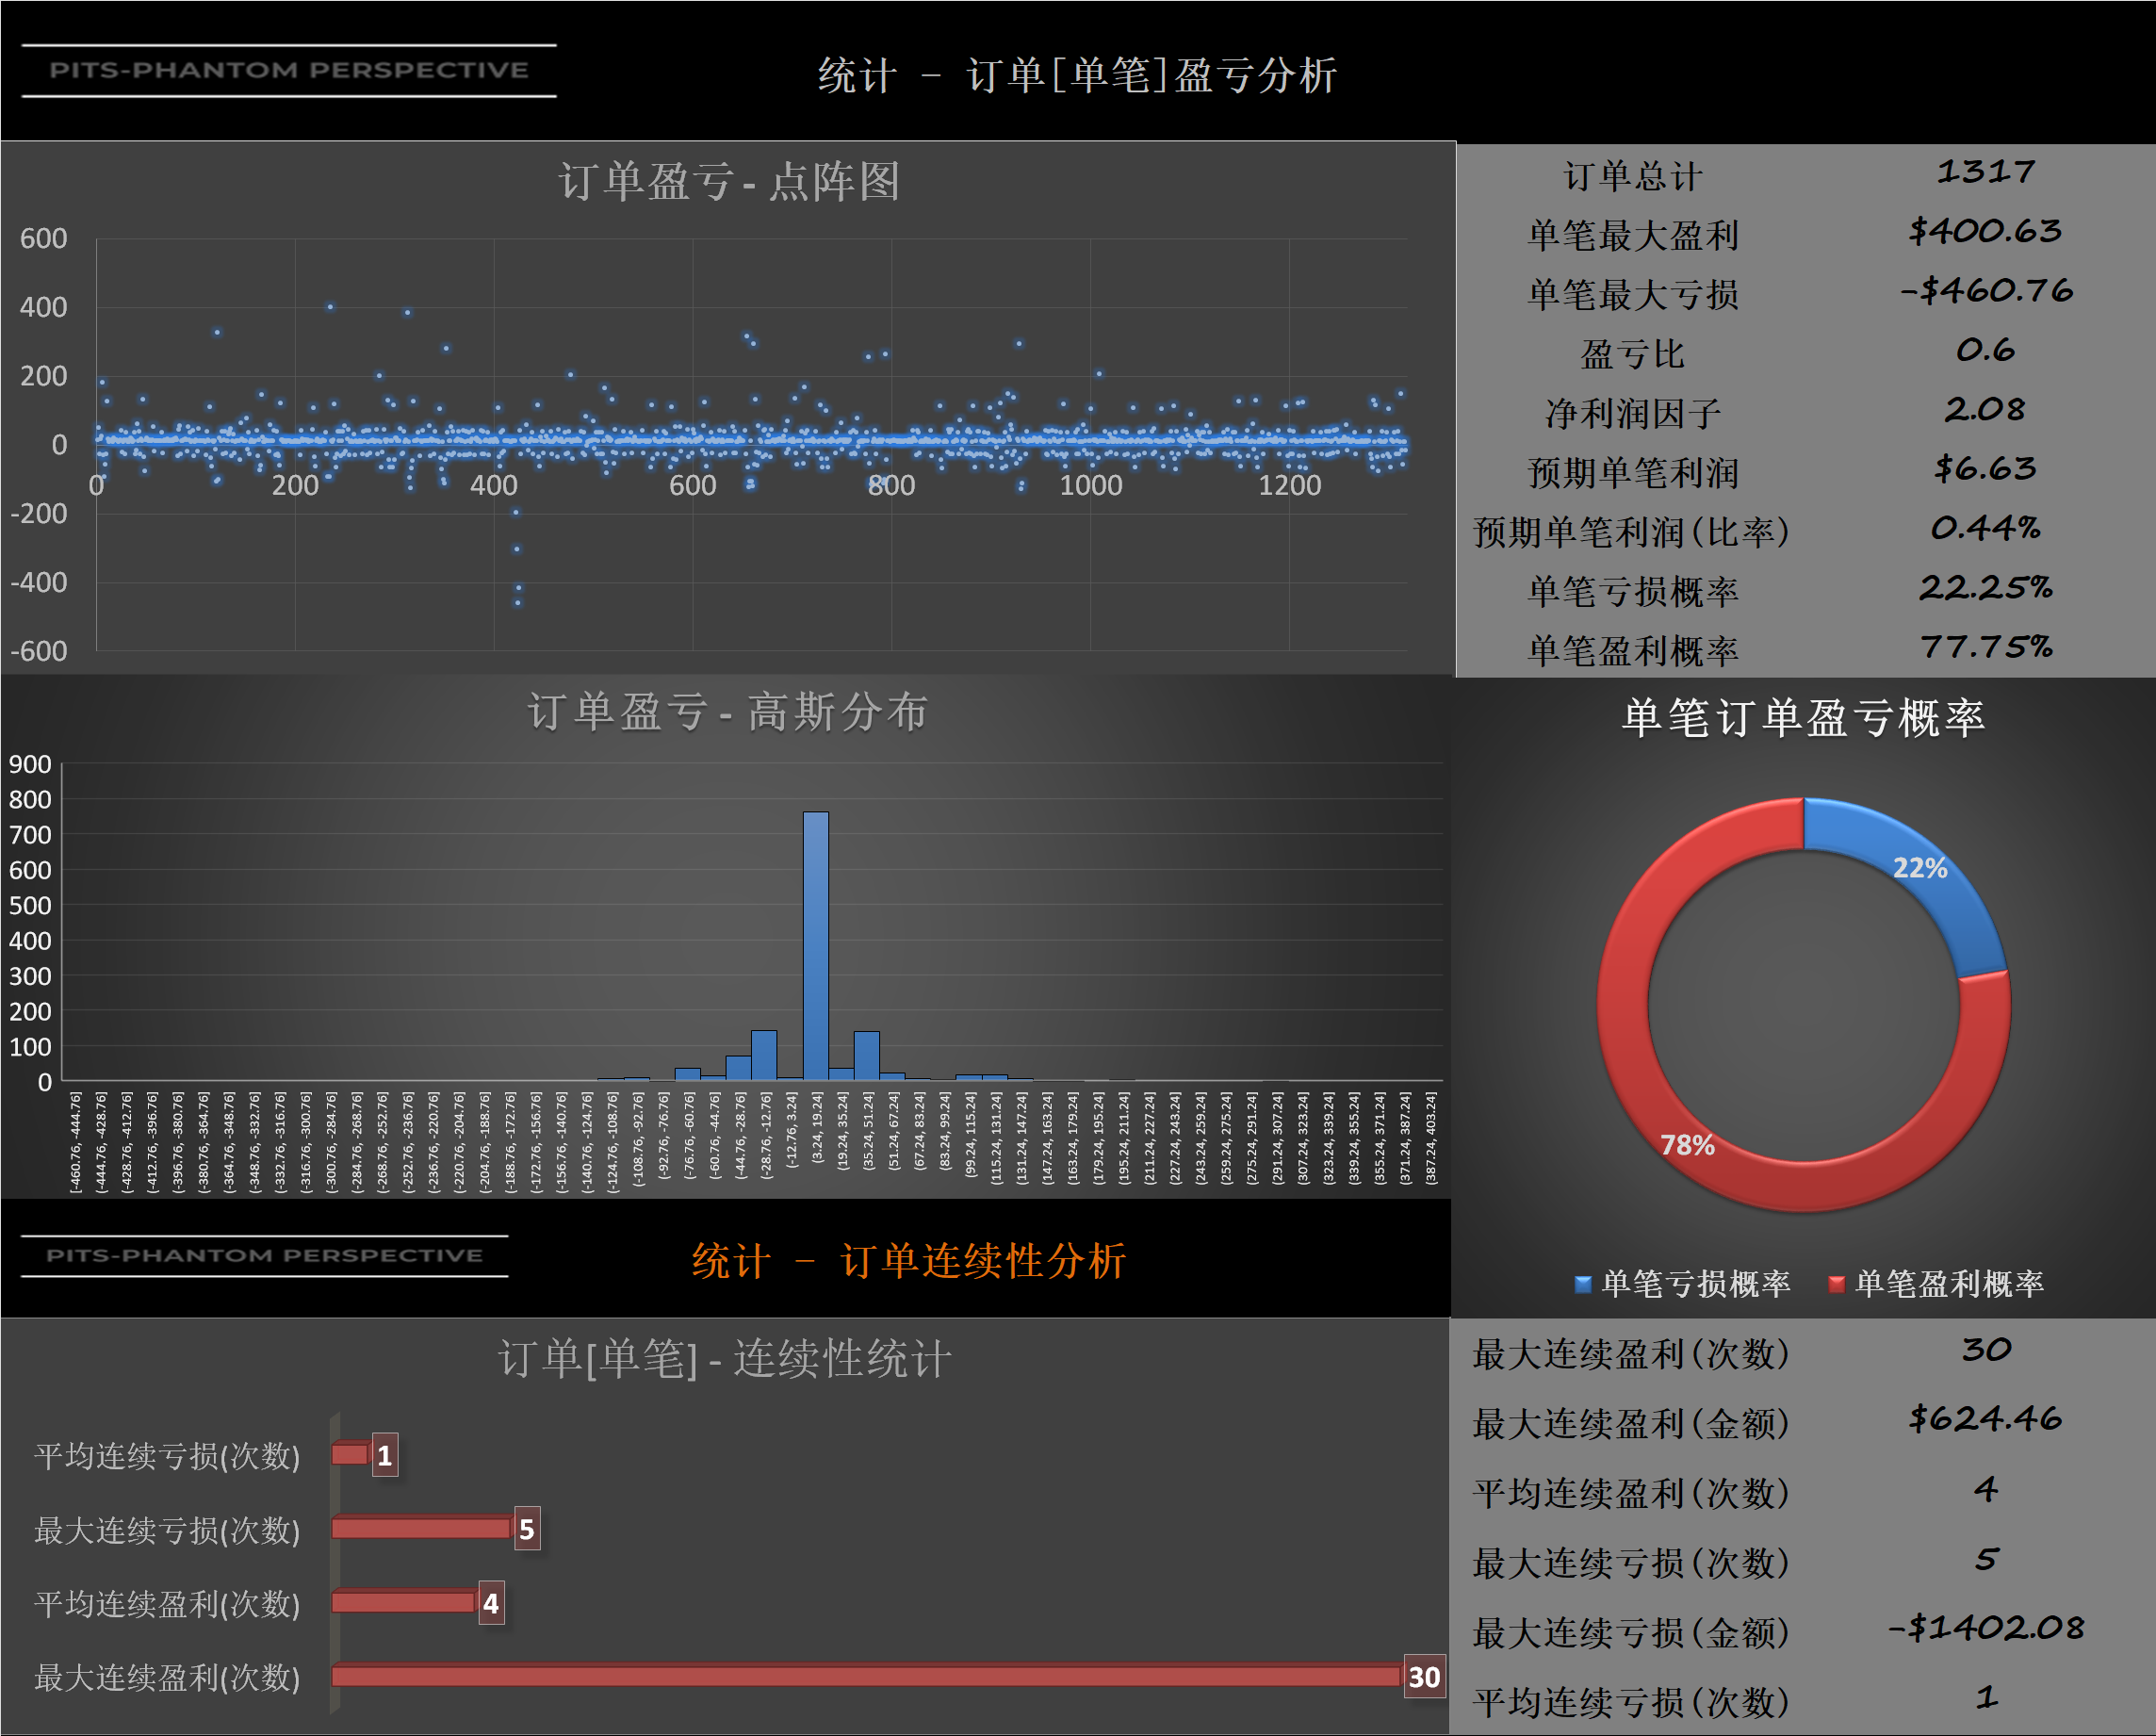The width and height of the screenshot is (2156, 1736).
Task: Click the histogram y-axis label 700
Action: [x=30, y=835]
